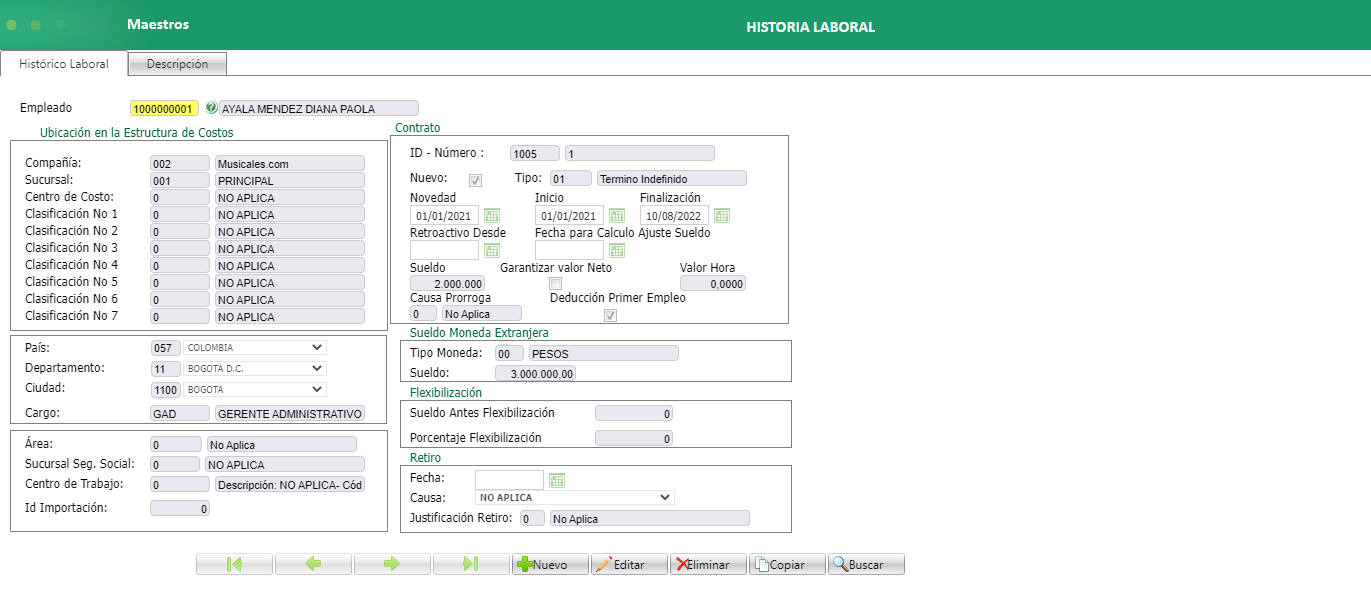
Task: Switch to the Histórico Laboral tab
Action: pyautogui.click(x=64, y=64)
